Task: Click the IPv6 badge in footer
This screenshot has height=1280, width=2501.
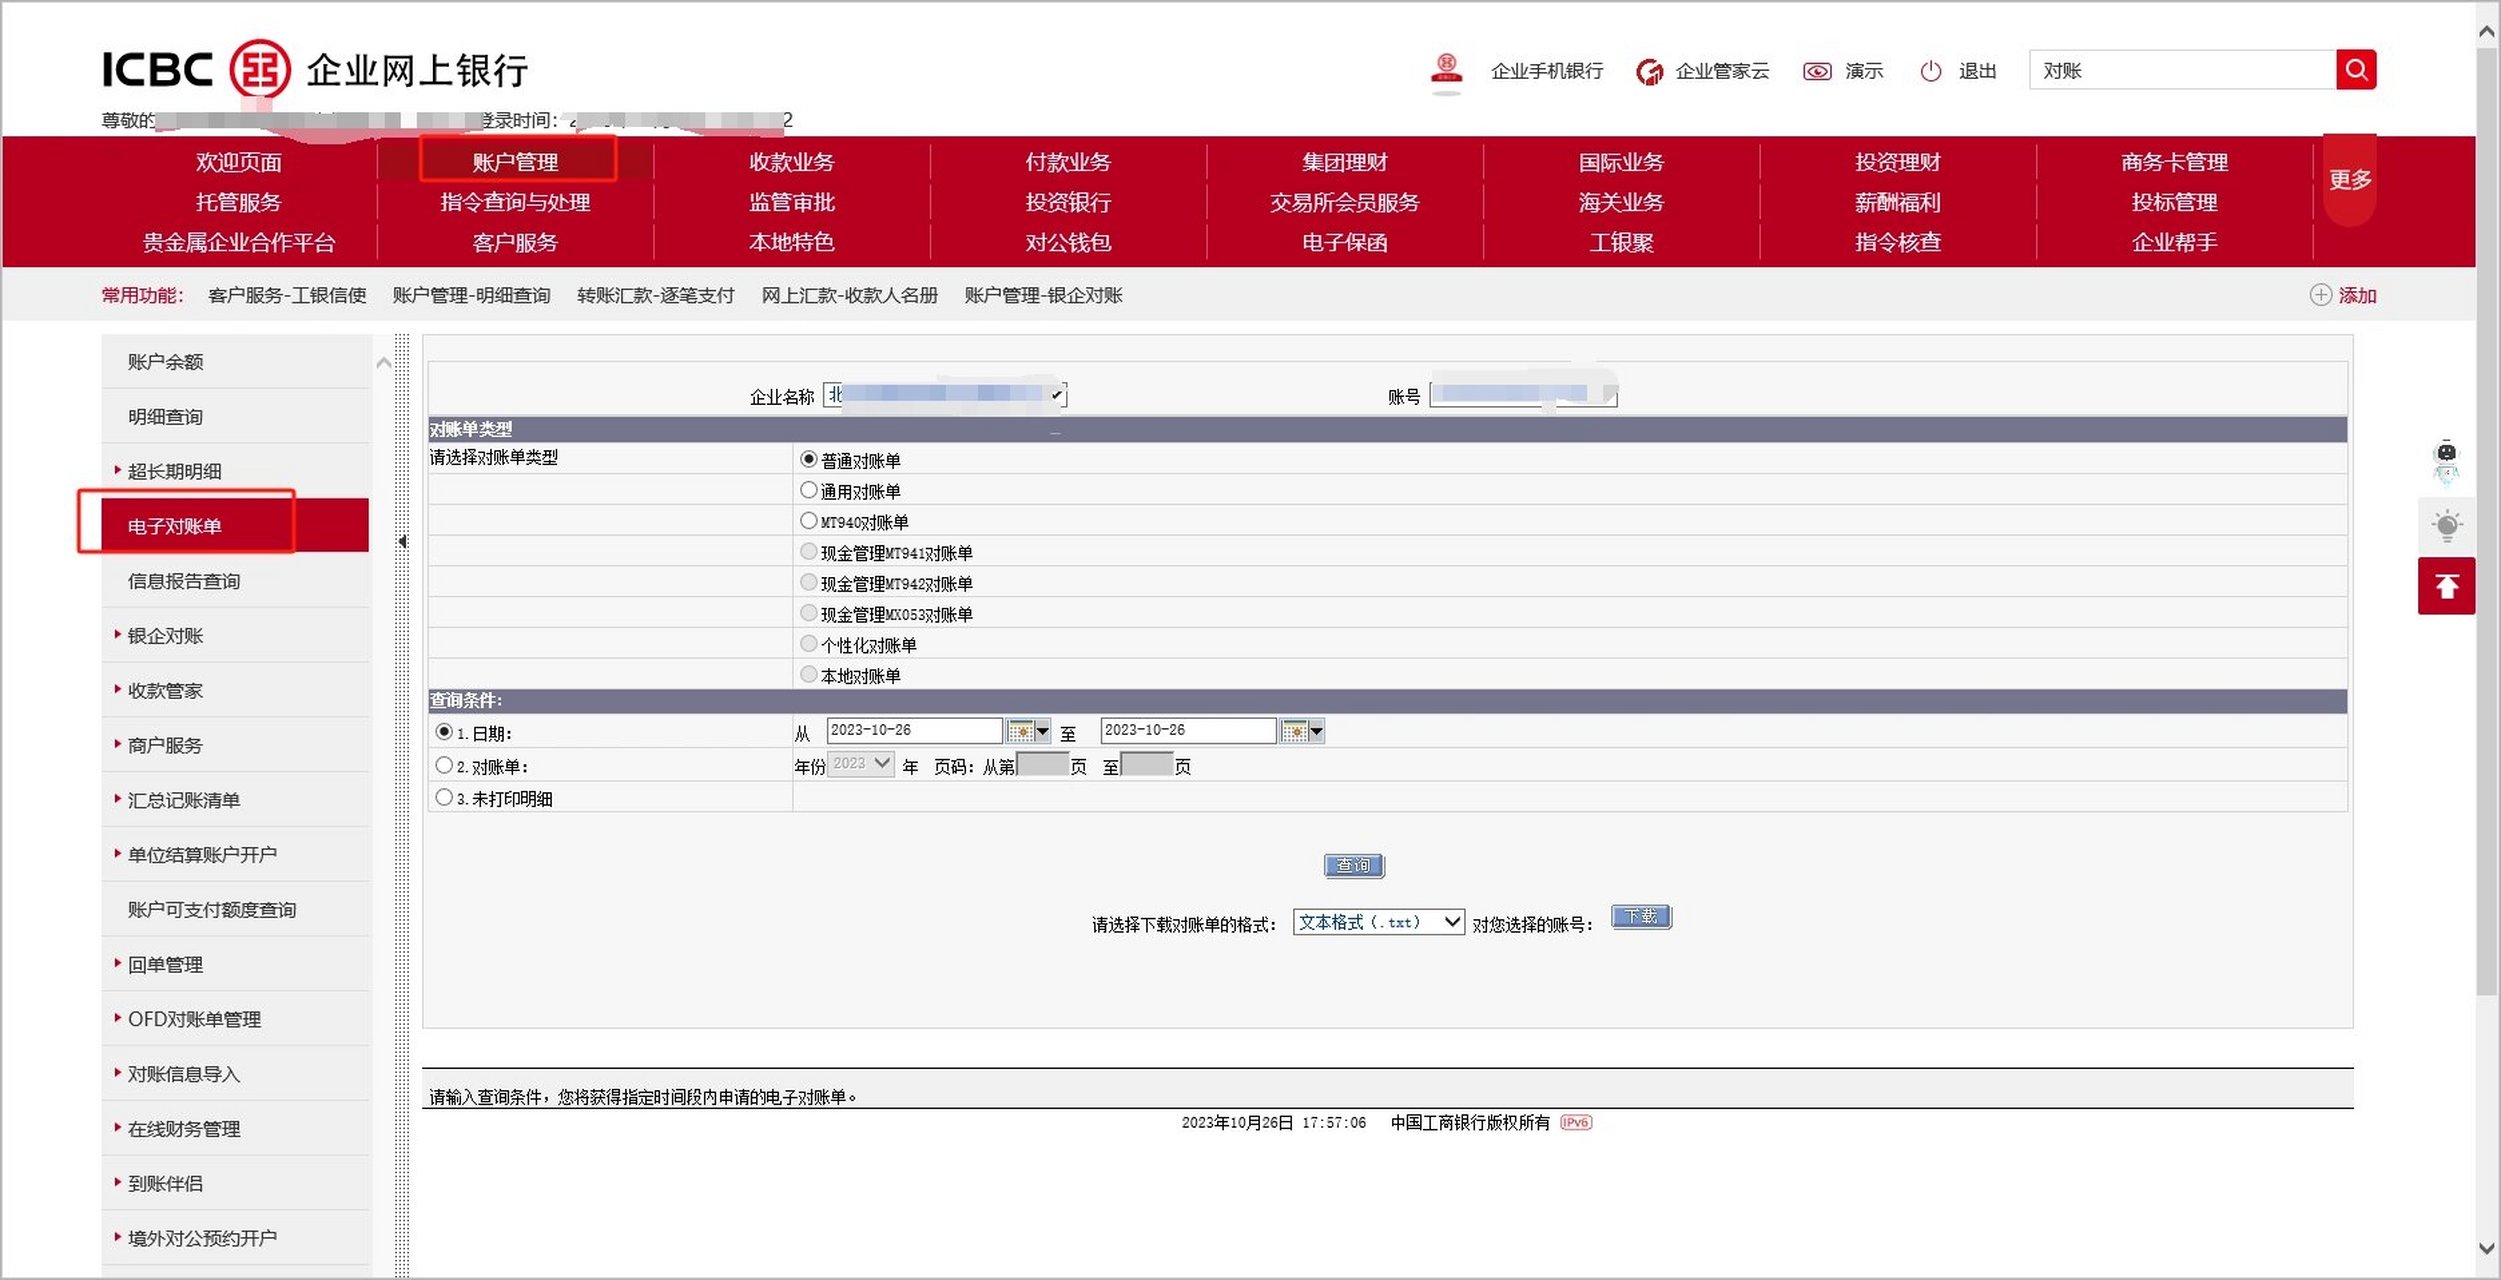Action: 1576,1122
